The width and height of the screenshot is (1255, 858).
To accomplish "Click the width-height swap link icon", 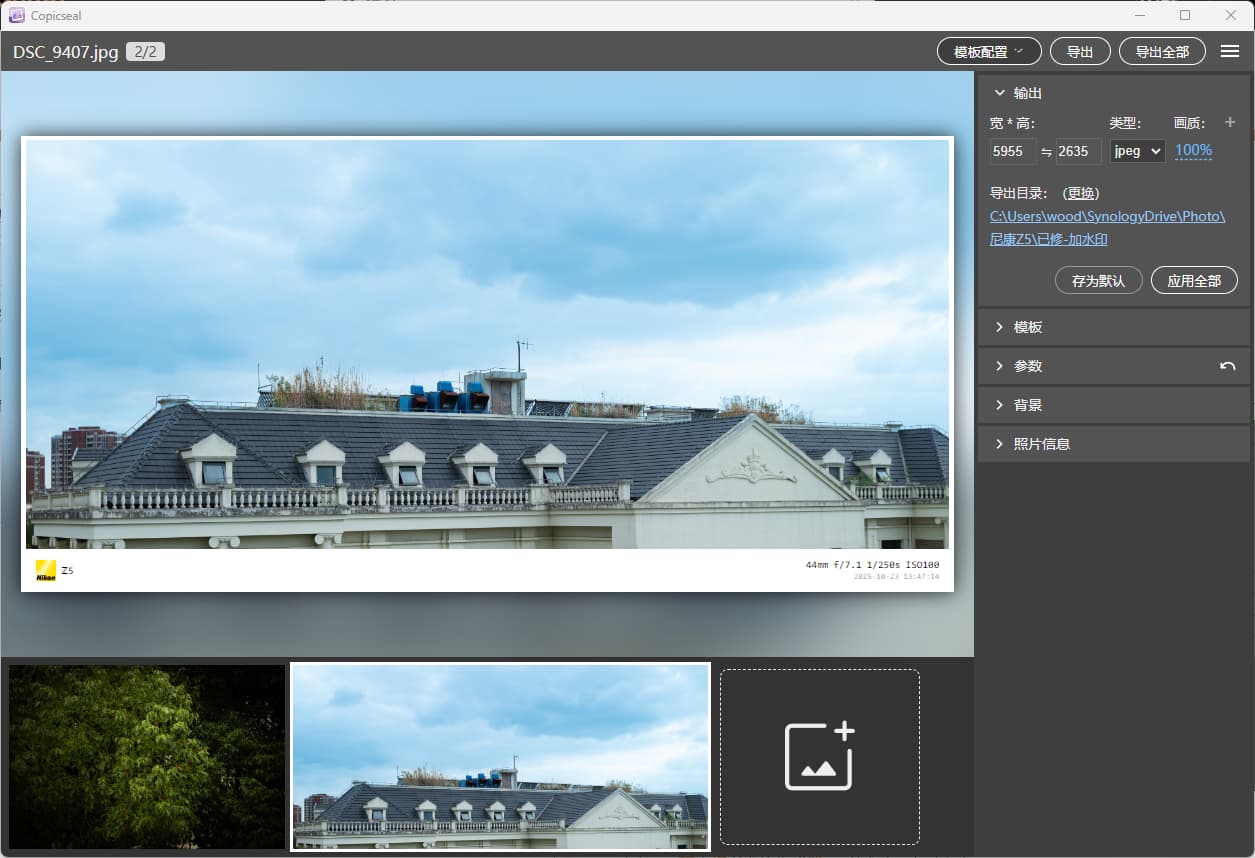I will [1047, 151].
